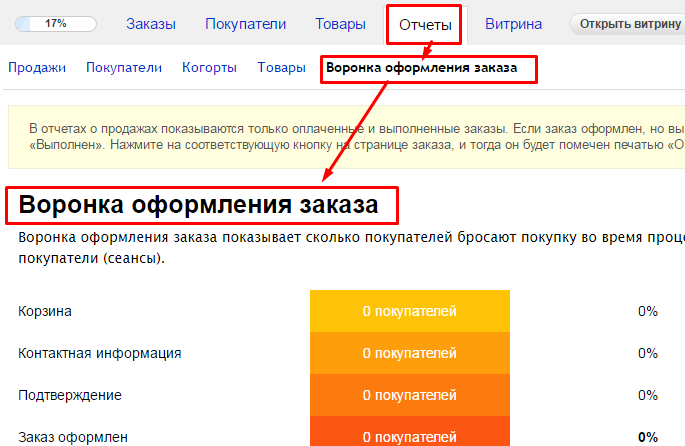
Task: Click the Заказ оформлен funnel bar
Action: click(x=410, y=431)
